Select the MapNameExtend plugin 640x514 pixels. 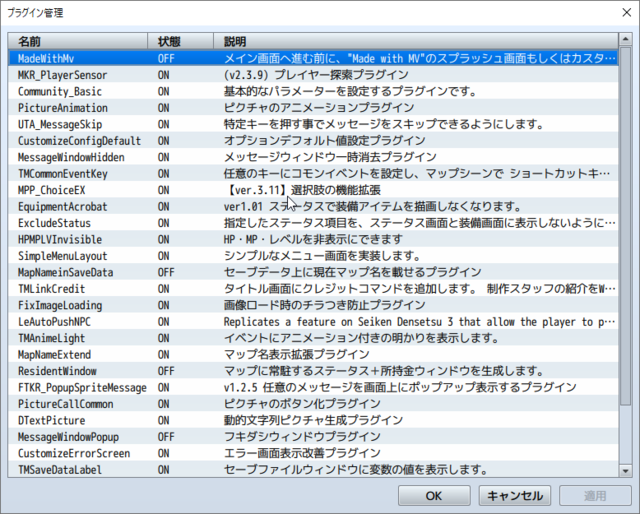pos(313,354)
